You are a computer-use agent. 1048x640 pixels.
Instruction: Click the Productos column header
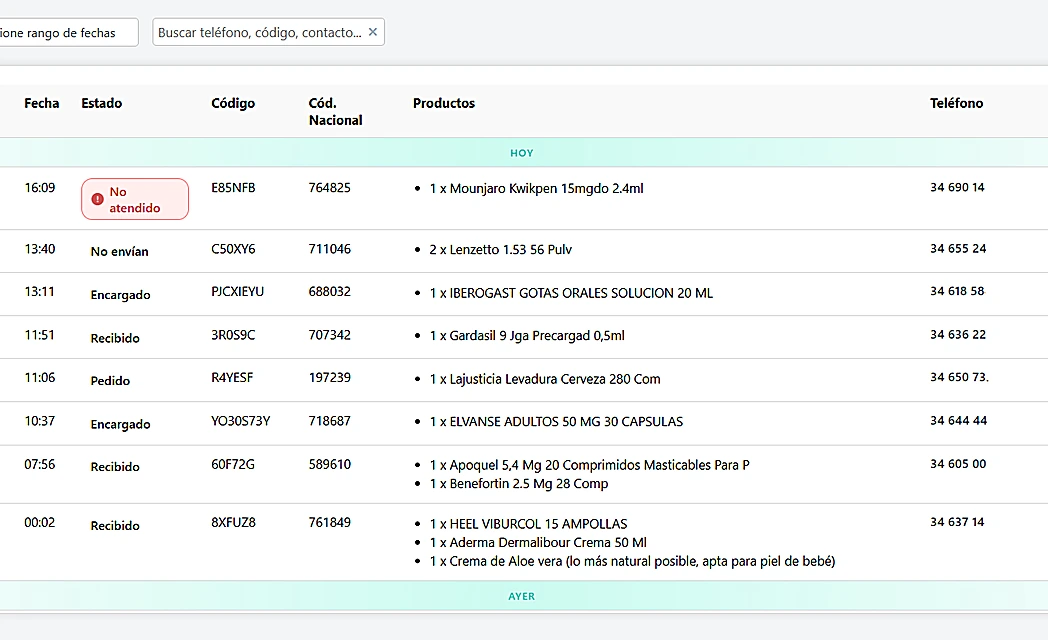click(x=443, y=103)
